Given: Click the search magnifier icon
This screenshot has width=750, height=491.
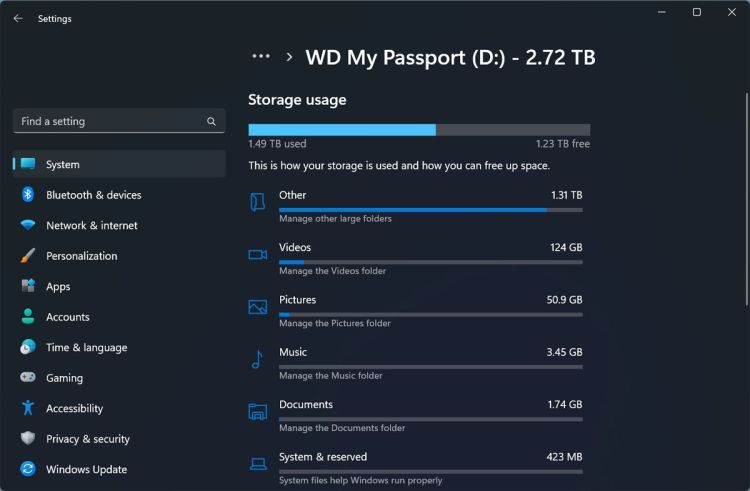Looking at the screenshot, I should 211,122.
